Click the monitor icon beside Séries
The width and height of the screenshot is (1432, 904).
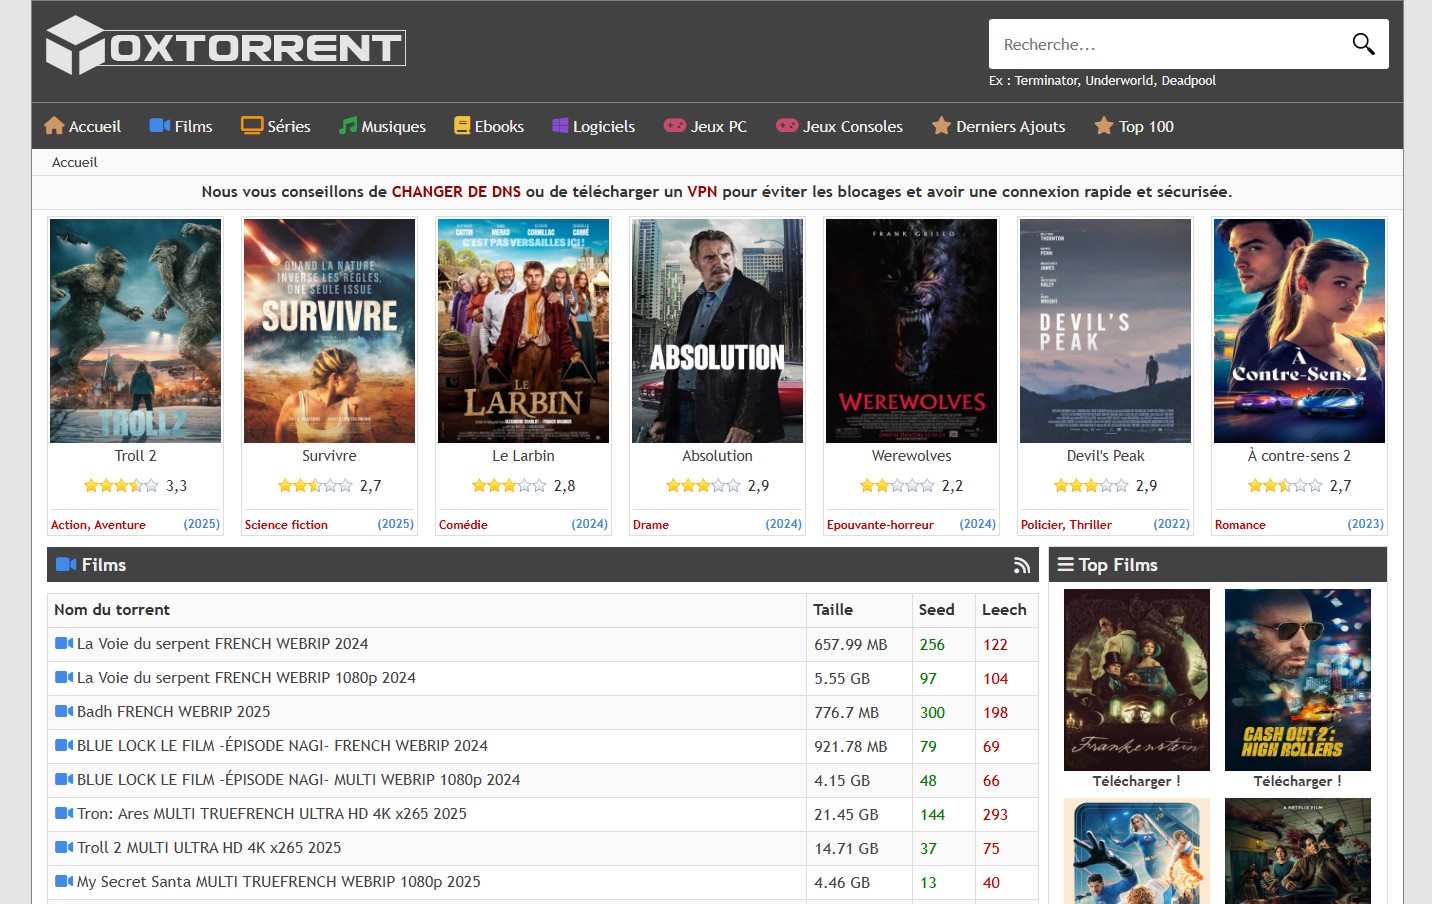[x=252, y=126]
